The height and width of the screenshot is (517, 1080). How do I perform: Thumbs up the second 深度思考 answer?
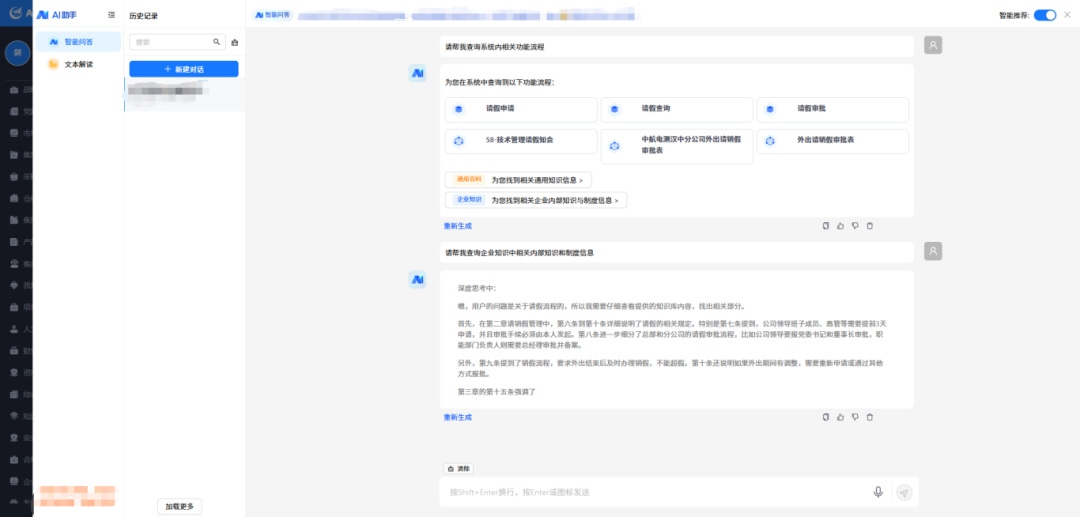tap(840, 417)
